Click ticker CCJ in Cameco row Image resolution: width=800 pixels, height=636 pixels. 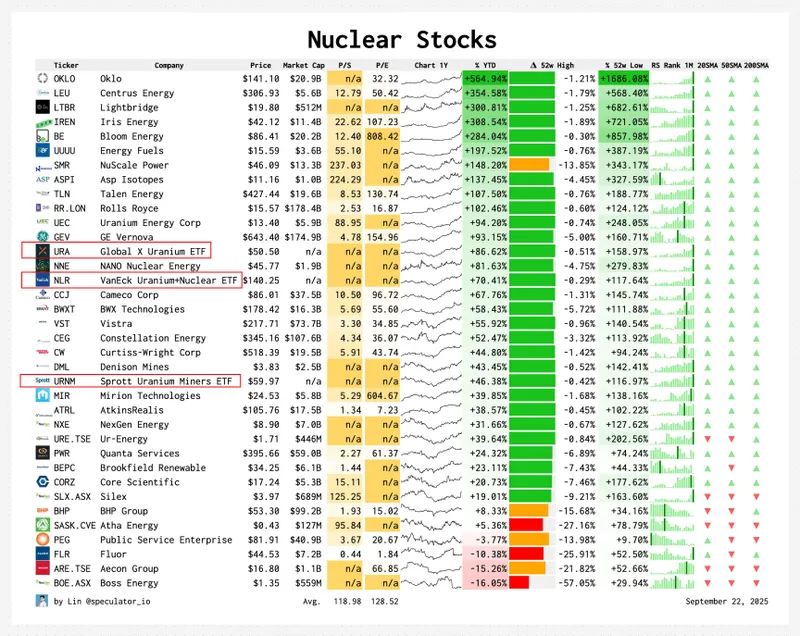(61, 295)
